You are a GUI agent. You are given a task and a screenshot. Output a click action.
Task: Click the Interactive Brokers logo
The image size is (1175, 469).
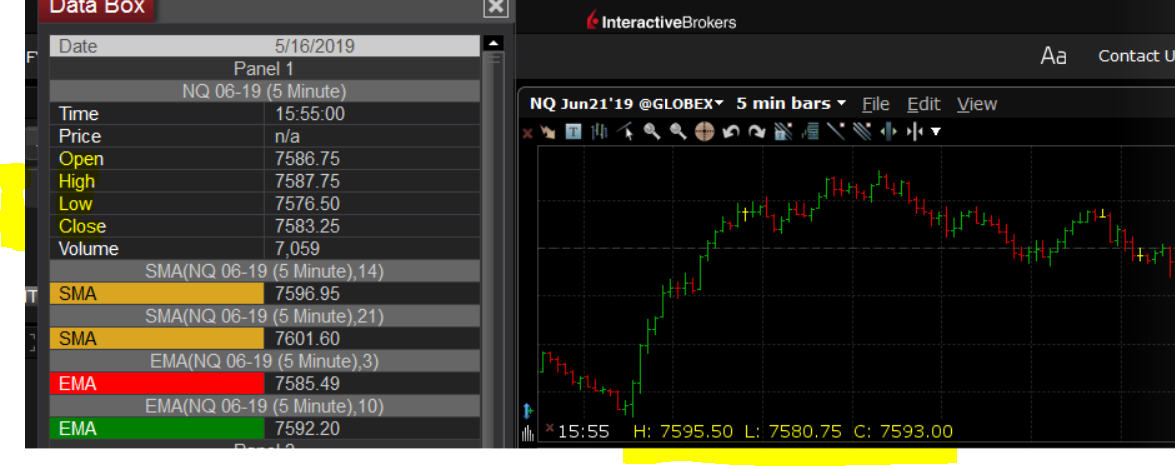click(661, 22)
